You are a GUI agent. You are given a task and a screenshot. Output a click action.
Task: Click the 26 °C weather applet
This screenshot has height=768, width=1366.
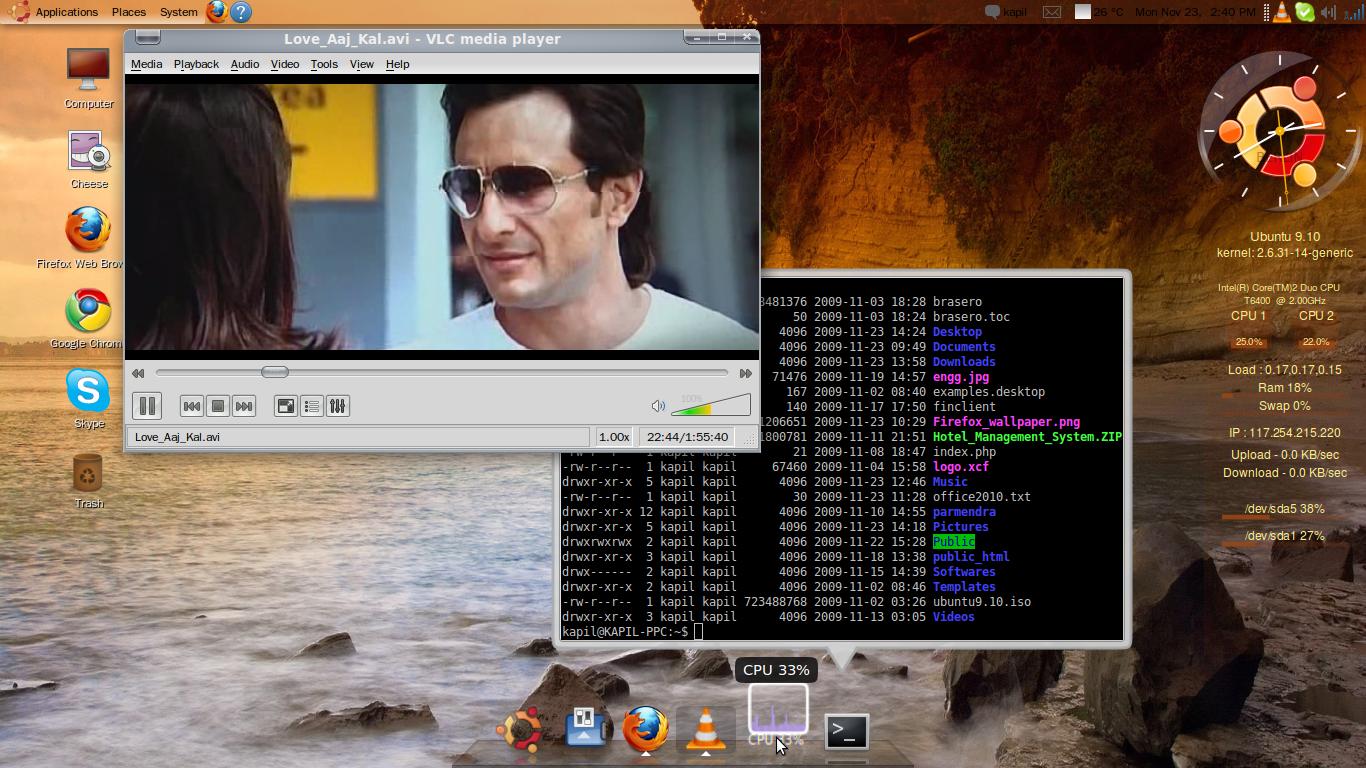1099,12
